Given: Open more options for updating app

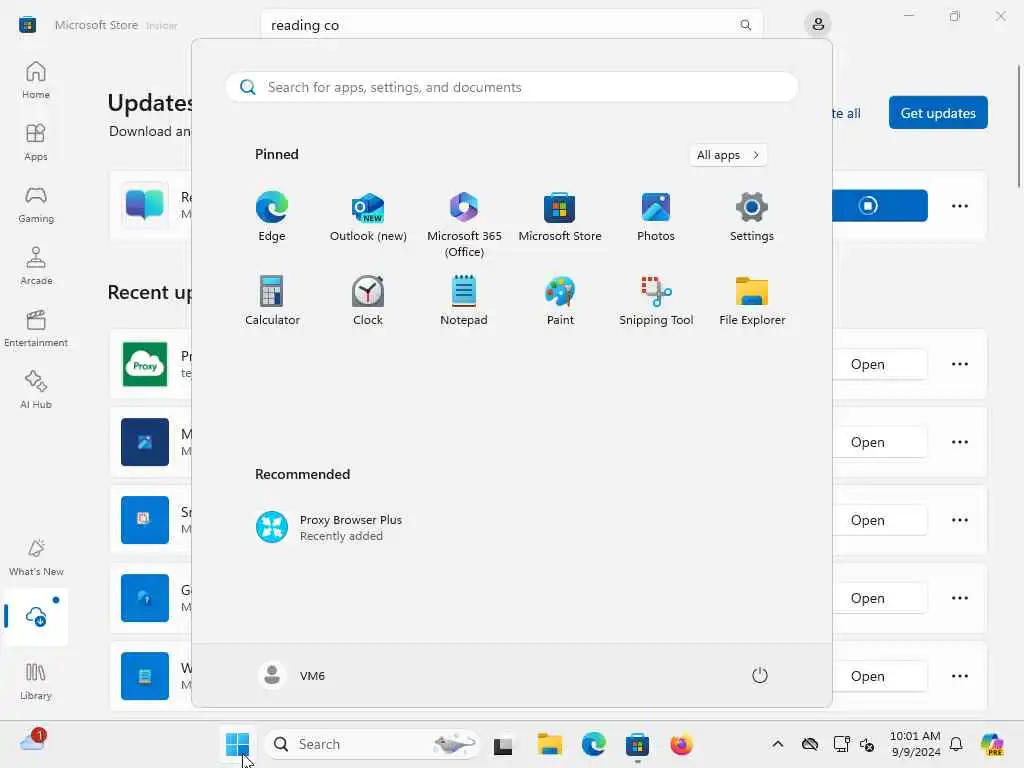Looking at the screenshot, I should point(959,206).
